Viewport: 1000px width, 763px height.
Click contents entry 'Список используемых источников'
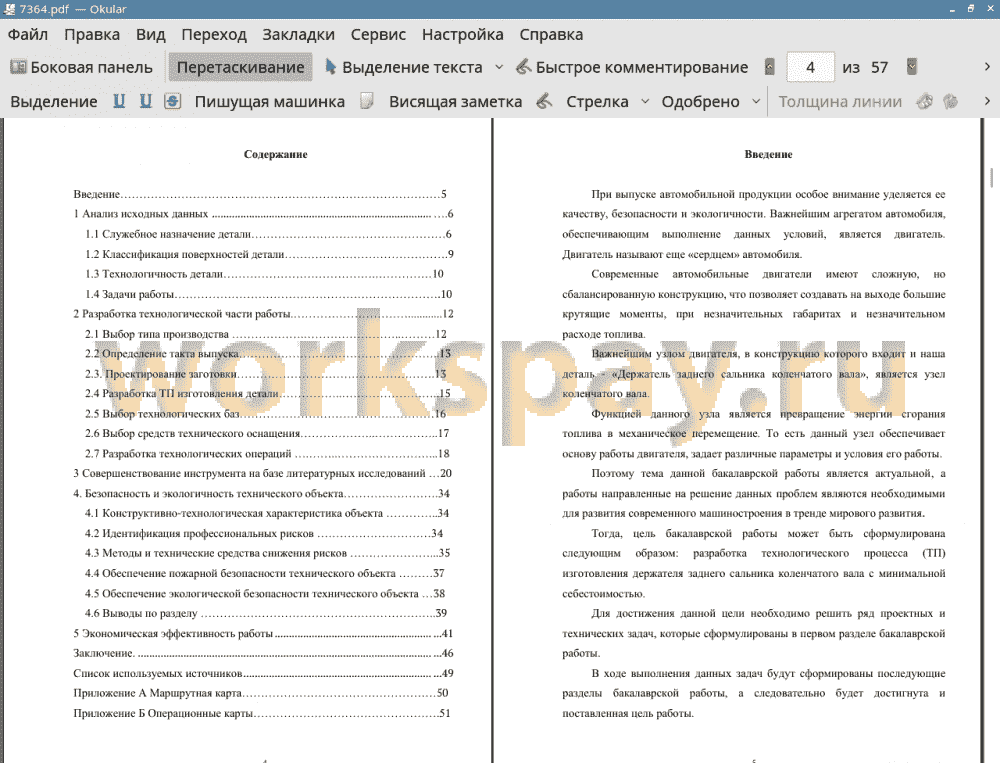tap(263, 673)
